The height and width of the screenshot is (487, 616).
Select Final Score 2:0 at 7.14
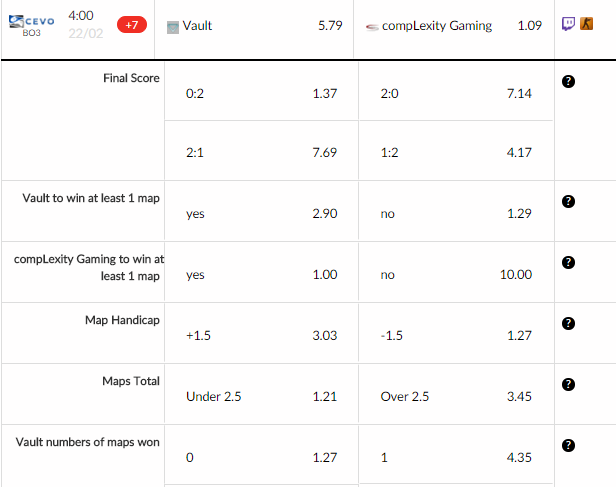(456, 93)
